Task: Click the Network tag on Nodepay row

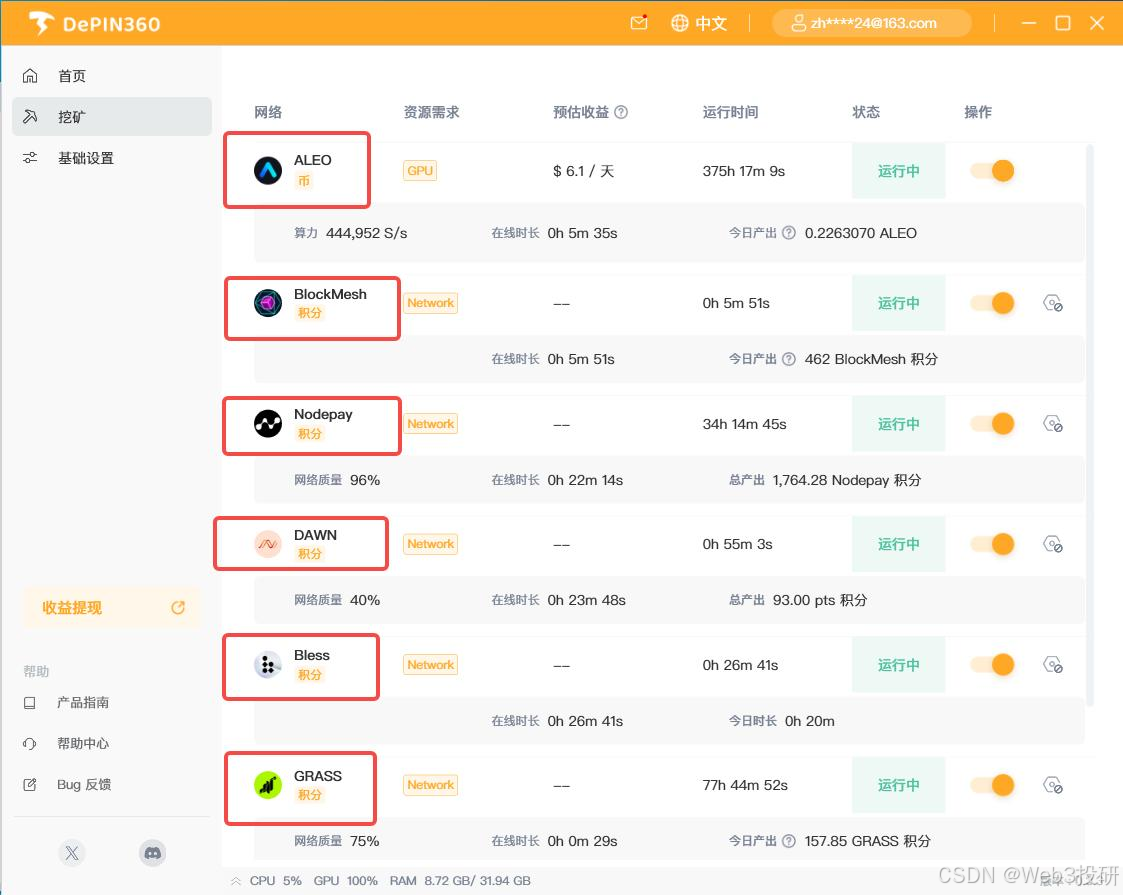Action: 430,424
